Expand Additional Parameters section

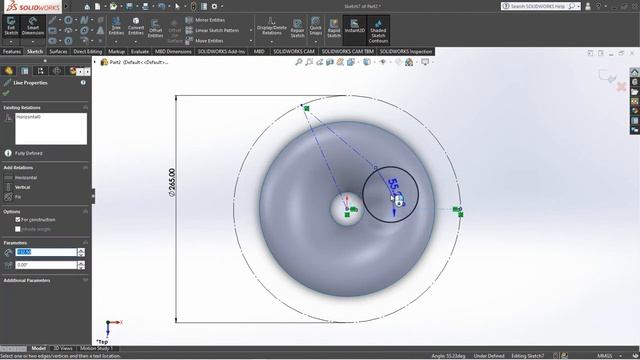[85, 280]
